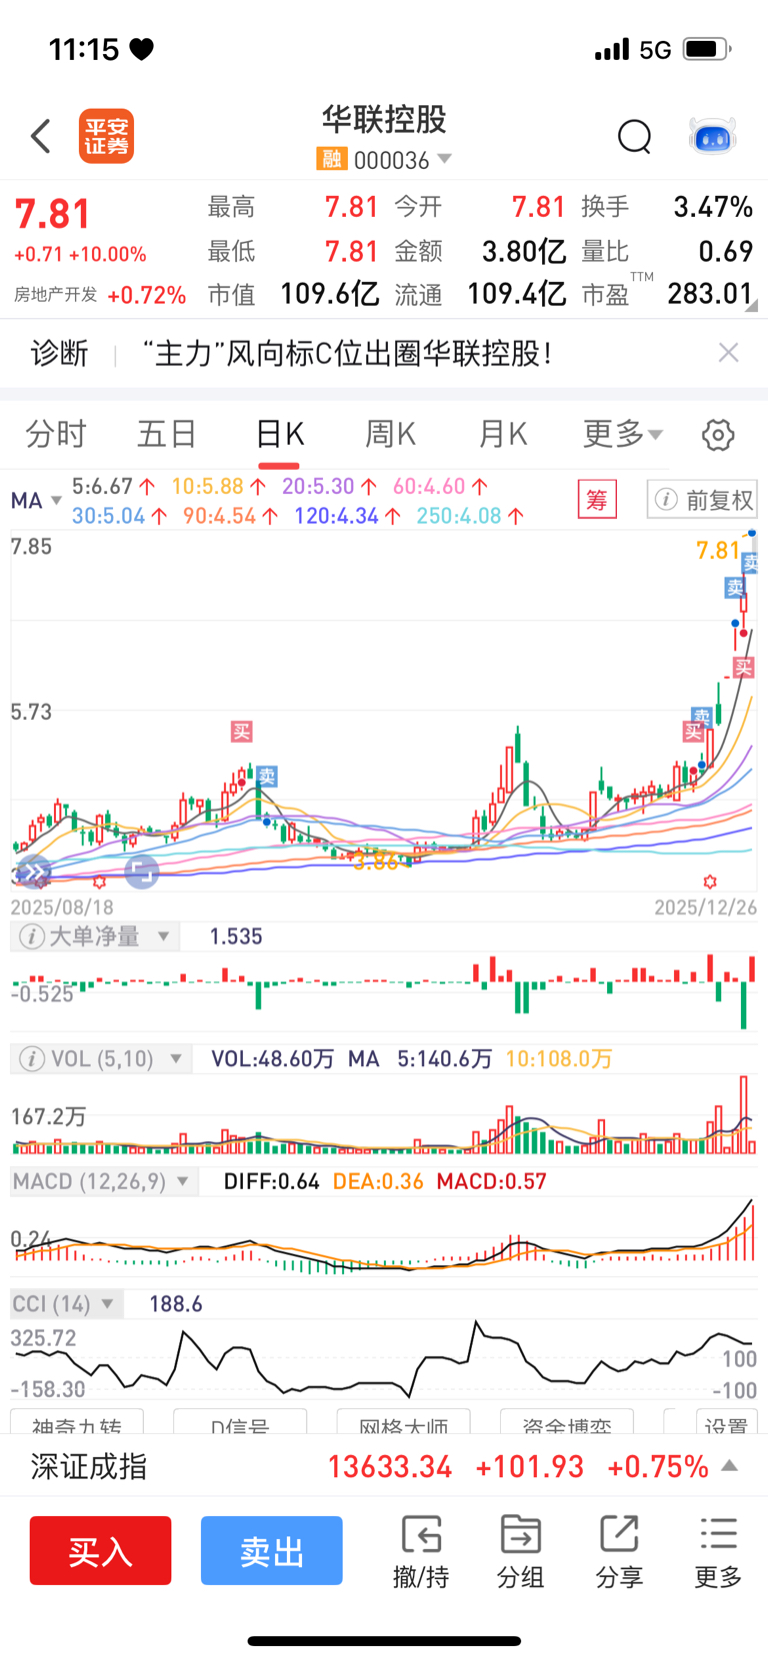The image size is (768, 1663).
Task: Tap the red 买入 buy button
Action: 100,1551
